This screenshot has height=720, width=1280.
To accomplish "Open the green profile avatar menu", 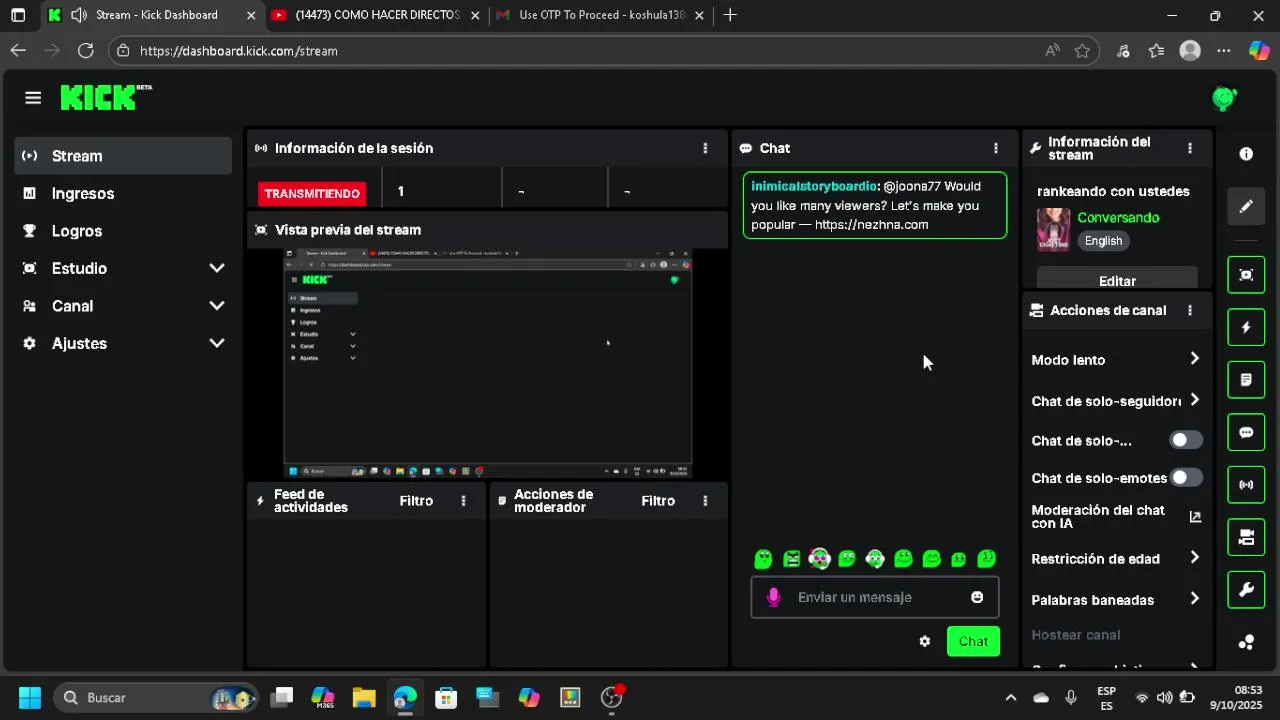I will pos(1224,98).
